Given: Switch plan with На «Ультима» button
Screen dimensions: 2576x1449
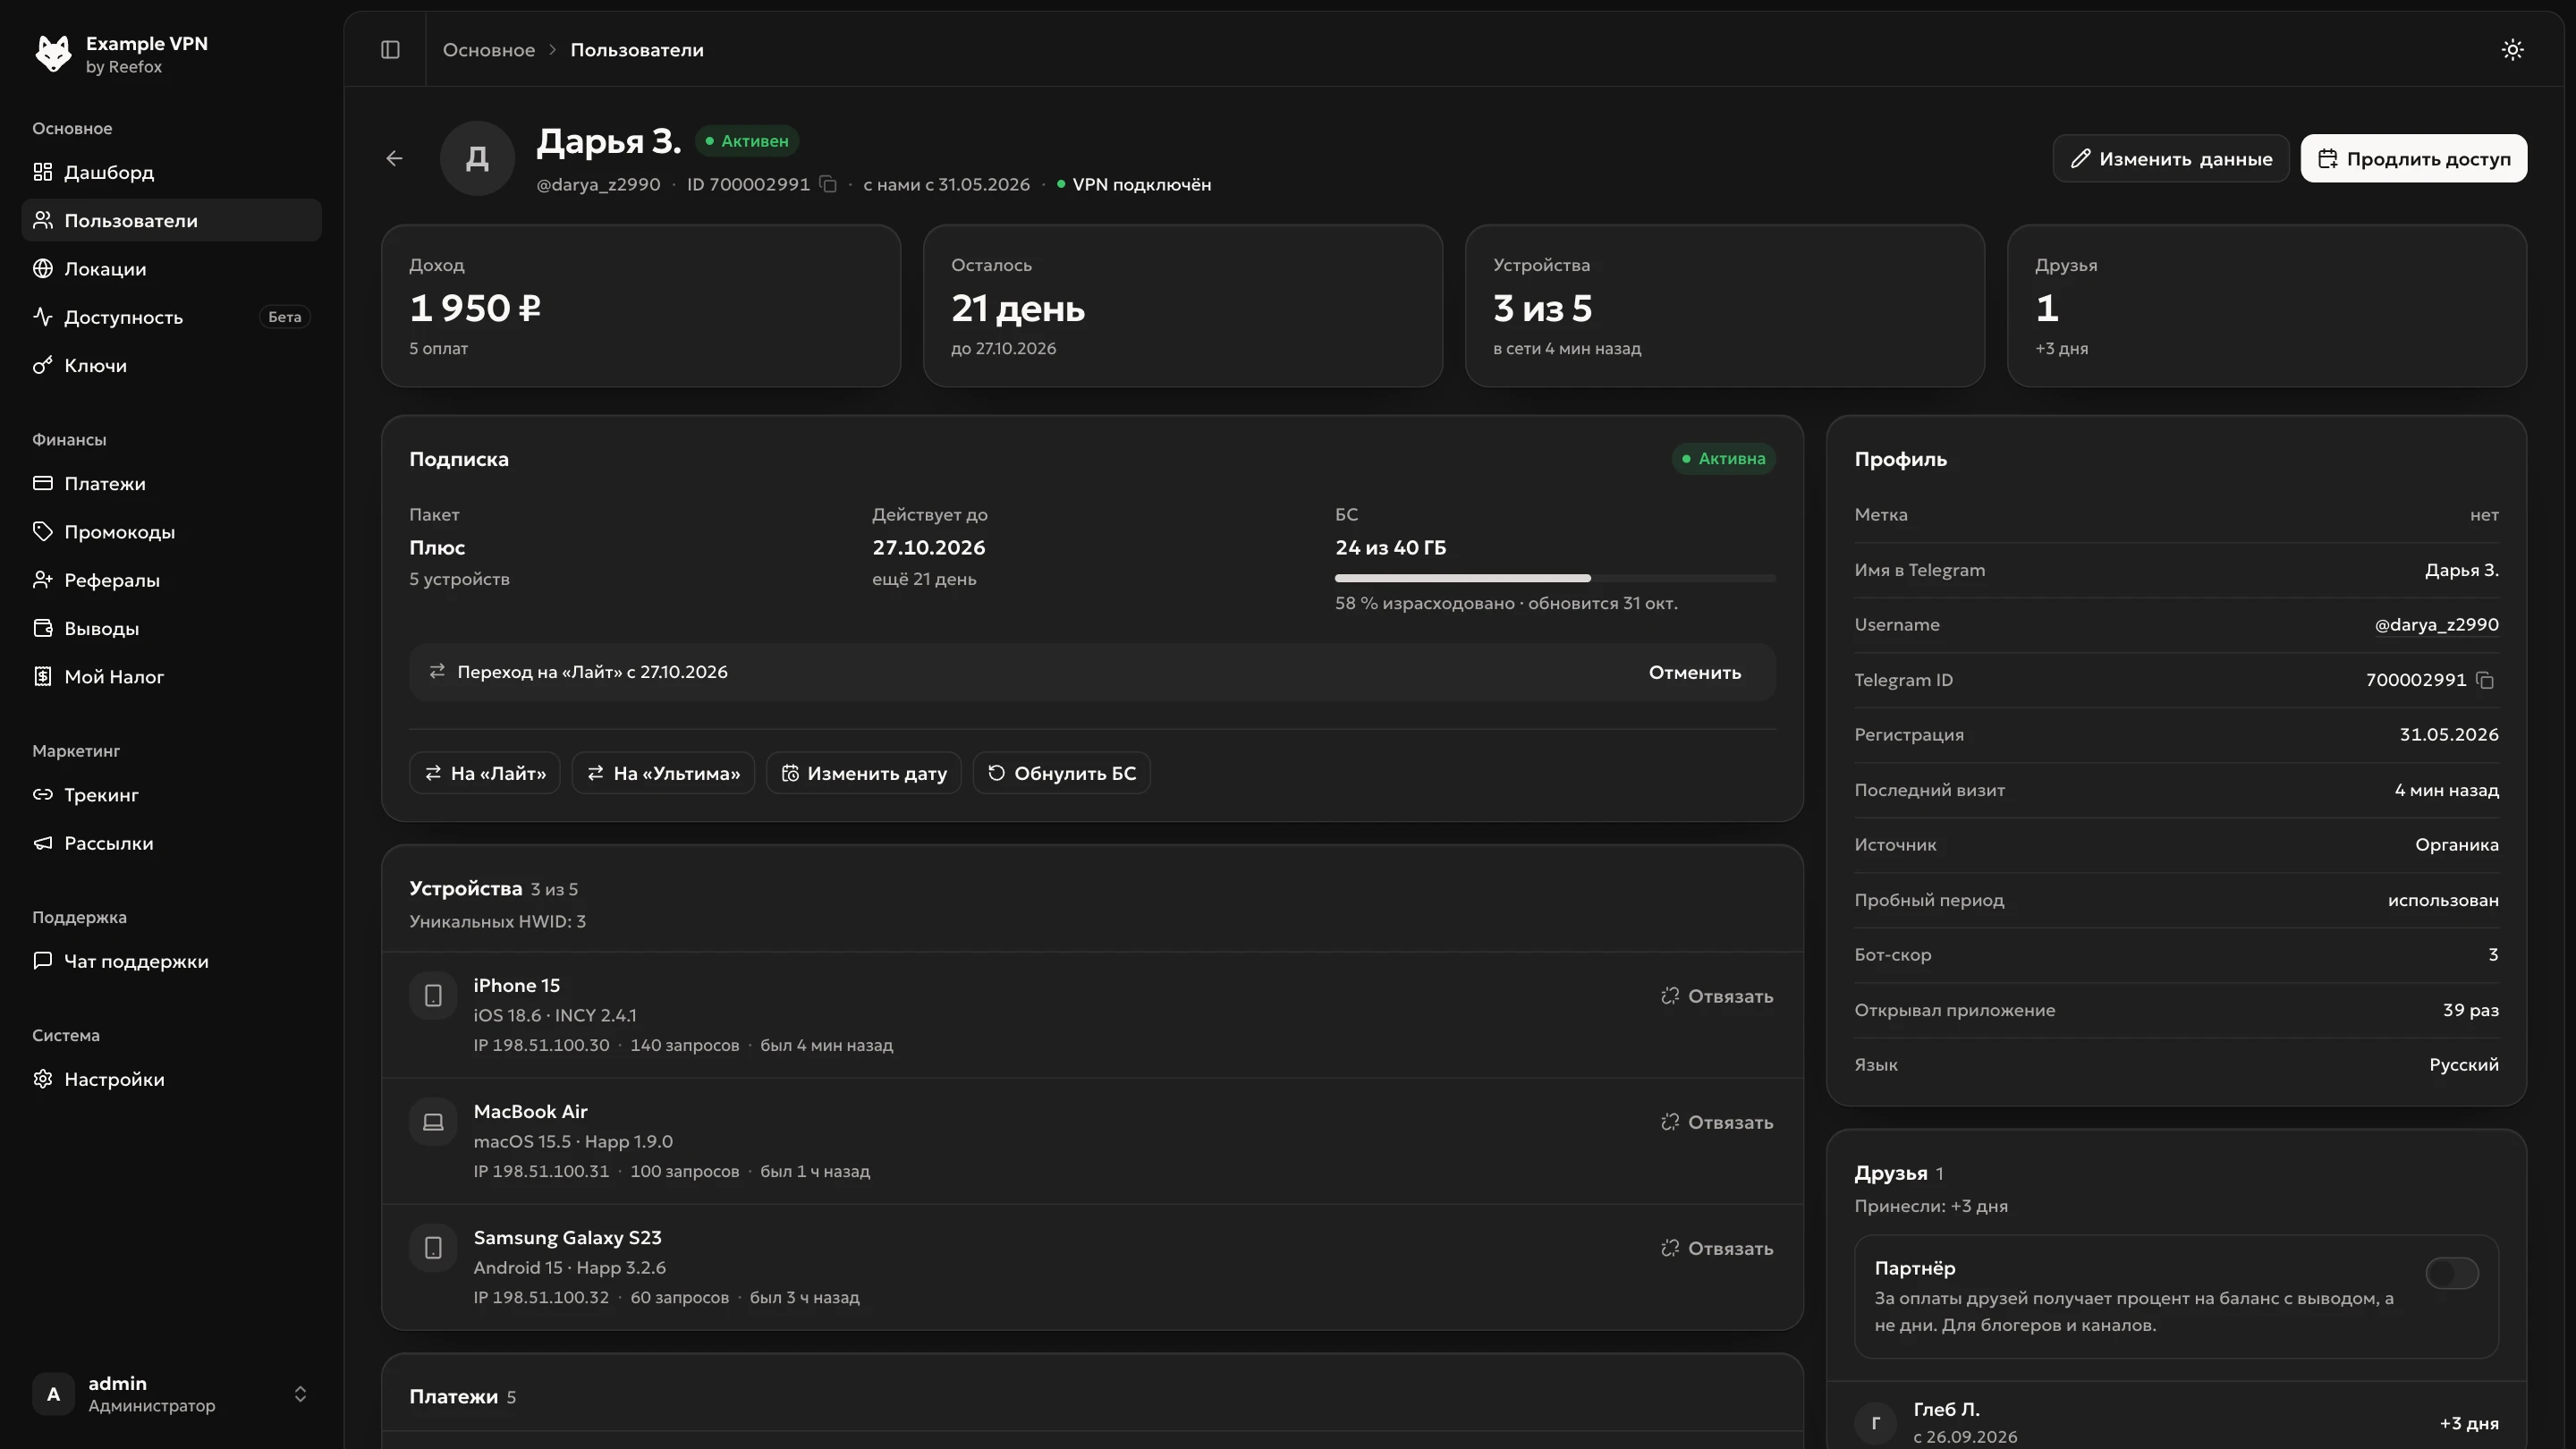Looking at the screenshot, I should [663, 773].
